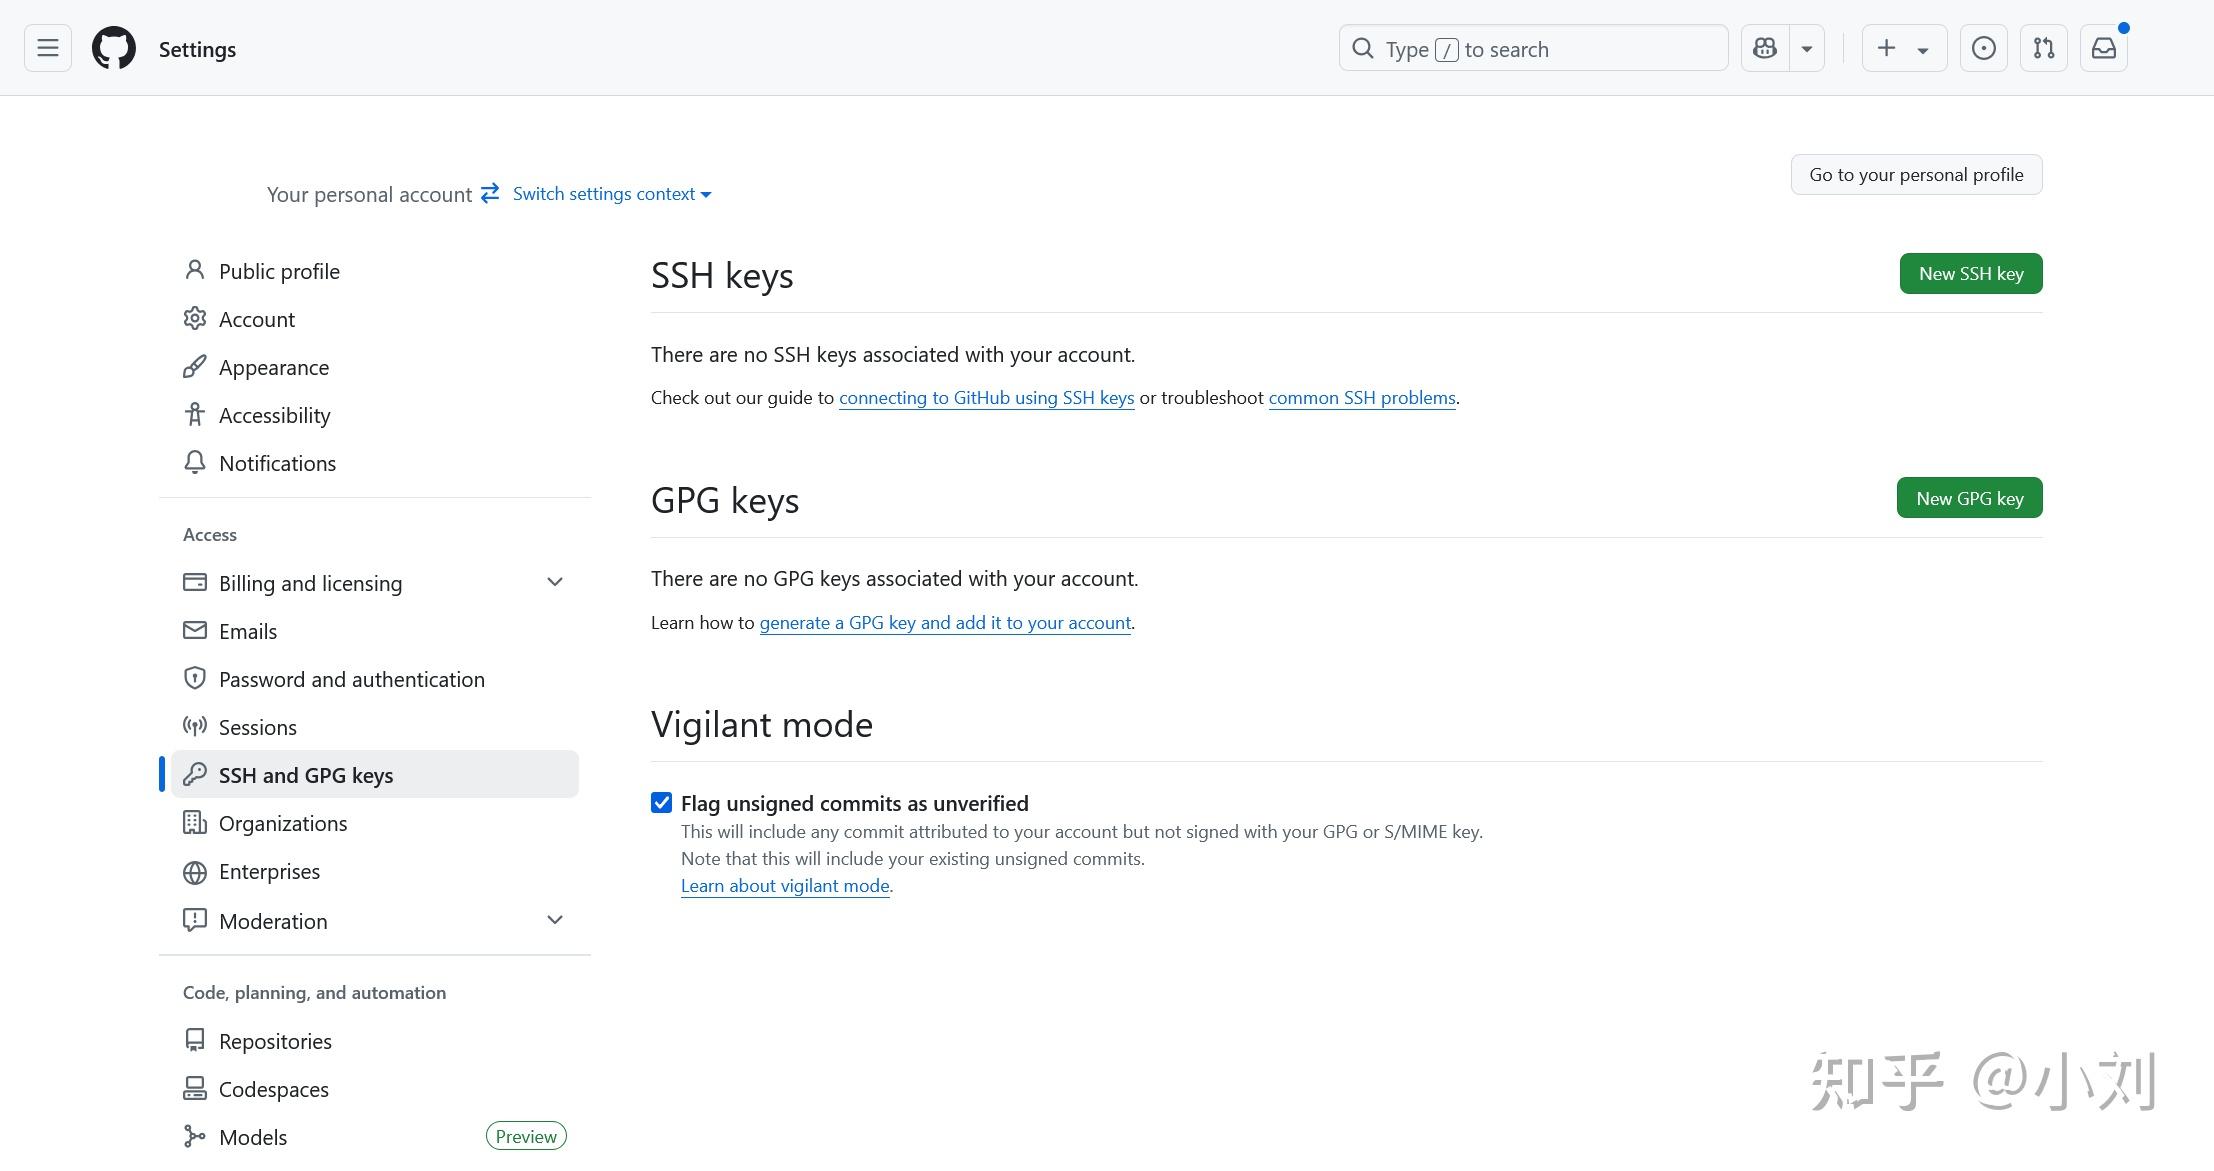Open the global navigation hamburger menu
Image resolution: width=2214 pixels, height=1171 pixels.
click(47, 47)
